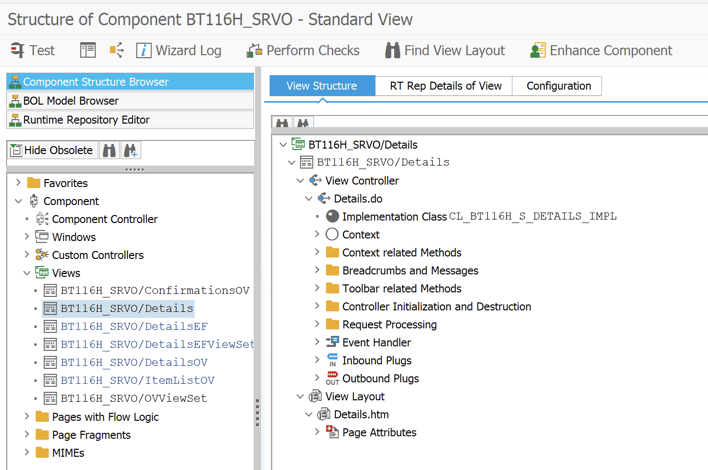Select the BT116H_SRVO/ItemListOV view
Screen dimensions: 708x470
click(x=137, y=381)
